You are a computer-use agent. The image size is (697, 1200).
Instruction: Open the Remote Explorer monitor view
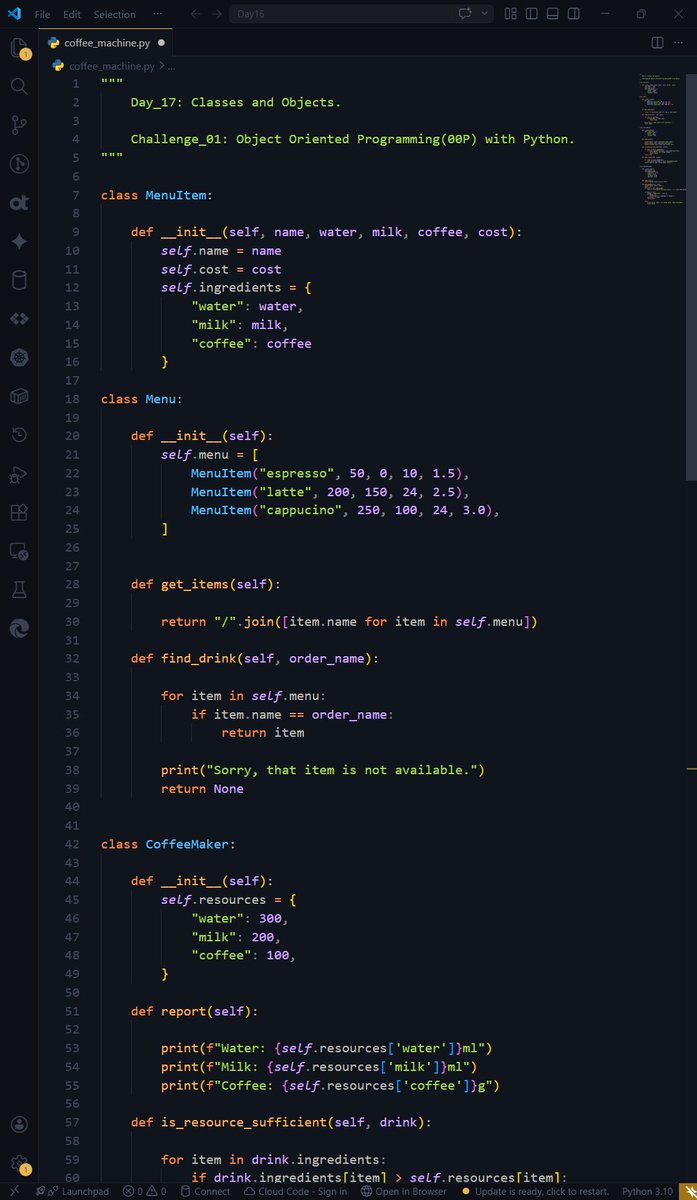pos(19,551)
